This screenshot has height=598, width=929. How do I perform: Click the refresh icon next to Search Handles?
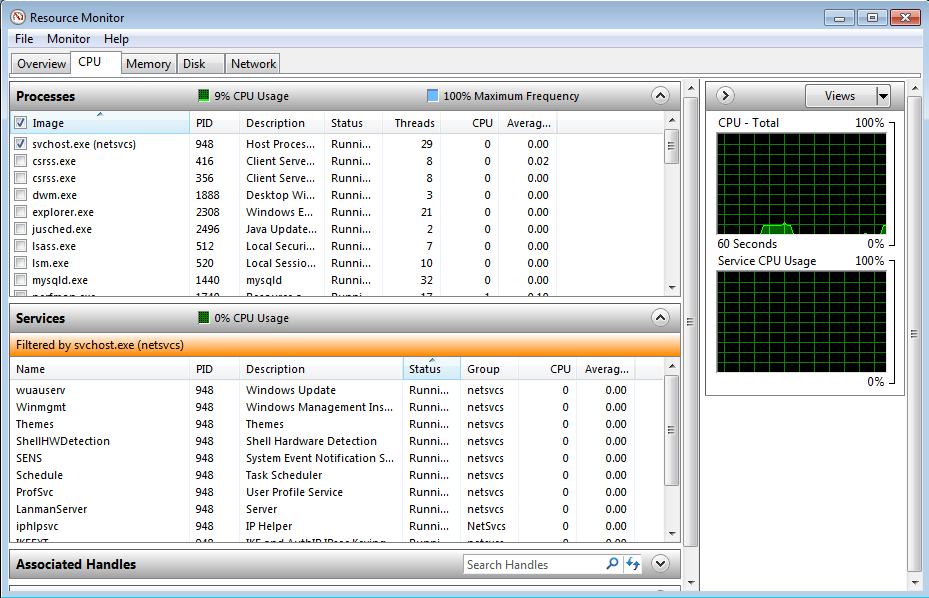[x=632, y=565]
